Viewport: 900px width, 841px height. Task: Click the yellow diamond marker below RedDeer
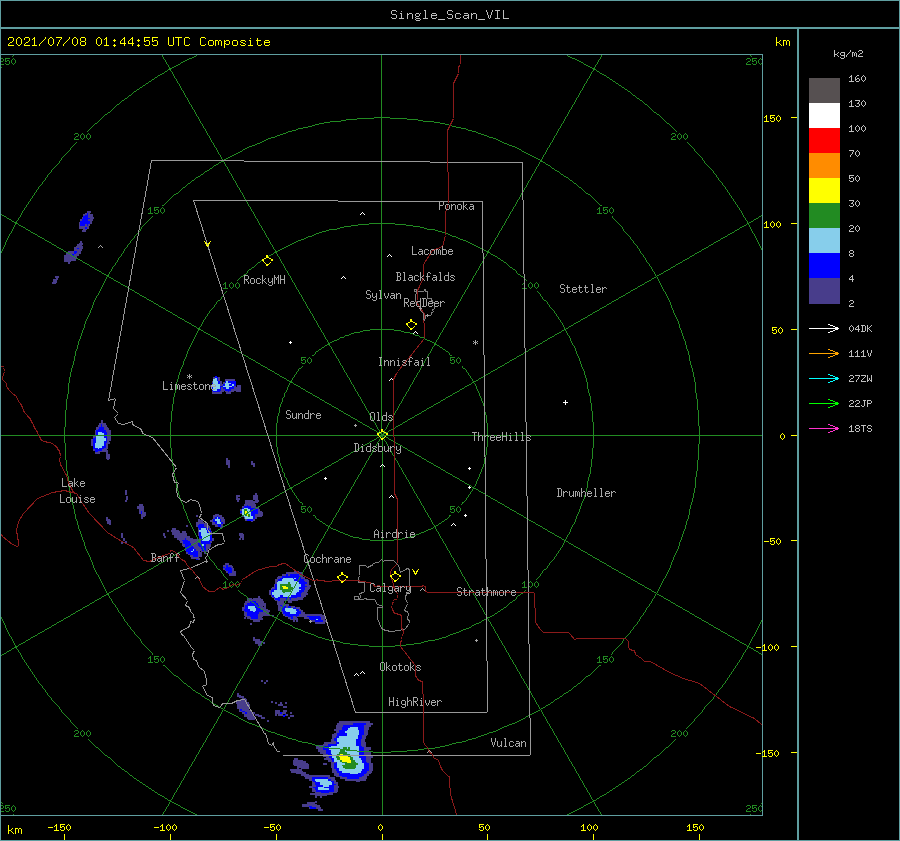click(411, 324)
